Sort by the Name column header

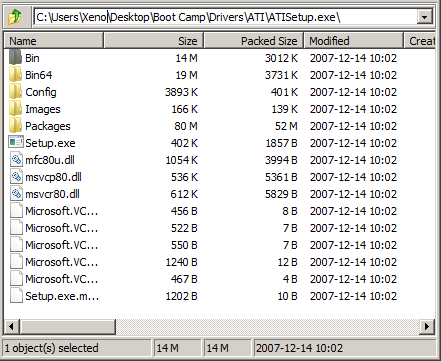click(54, 41)
